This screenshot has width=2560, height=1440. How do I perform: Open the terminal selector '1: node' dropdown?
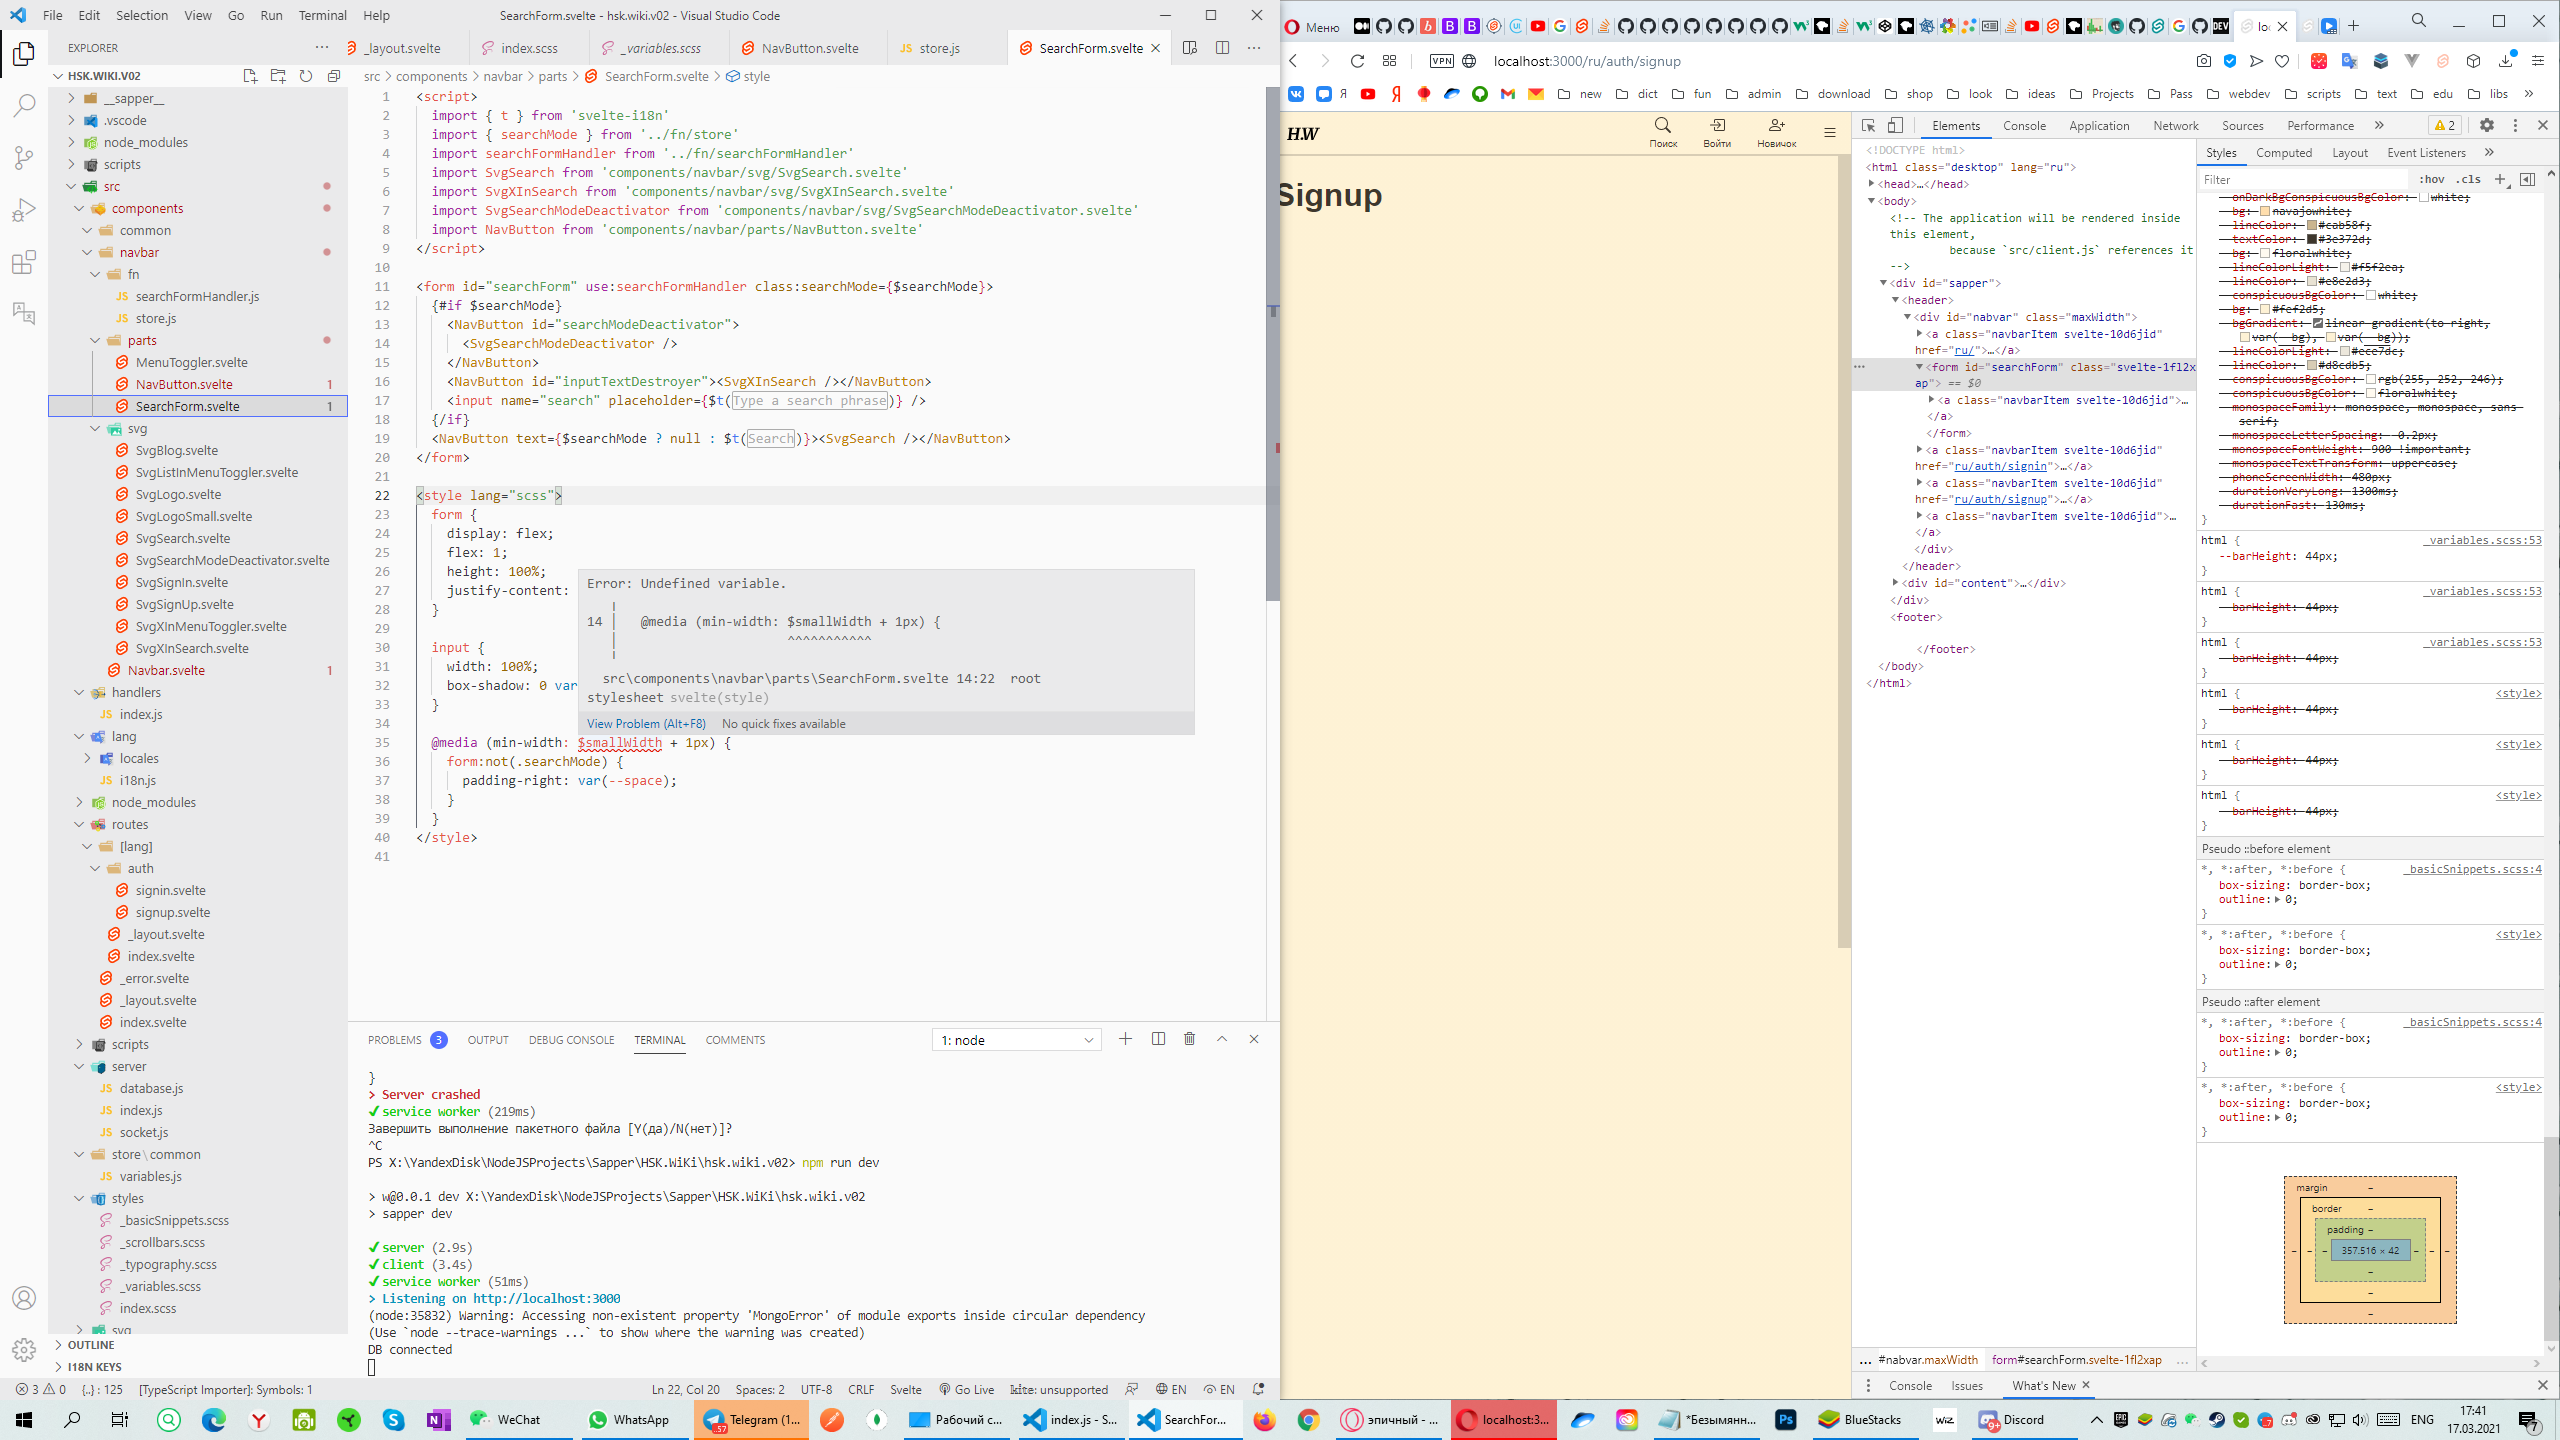pos(1016,1040)
